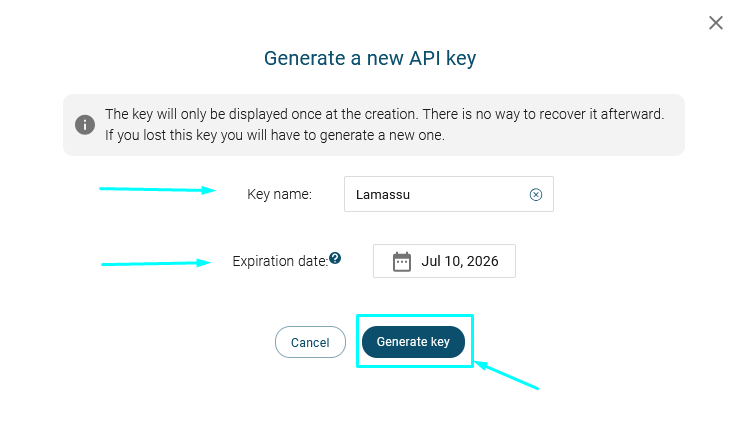The image size is (739, 427).
Task: Focus the Key name input containing Lamassu
Action: (449, 194)
